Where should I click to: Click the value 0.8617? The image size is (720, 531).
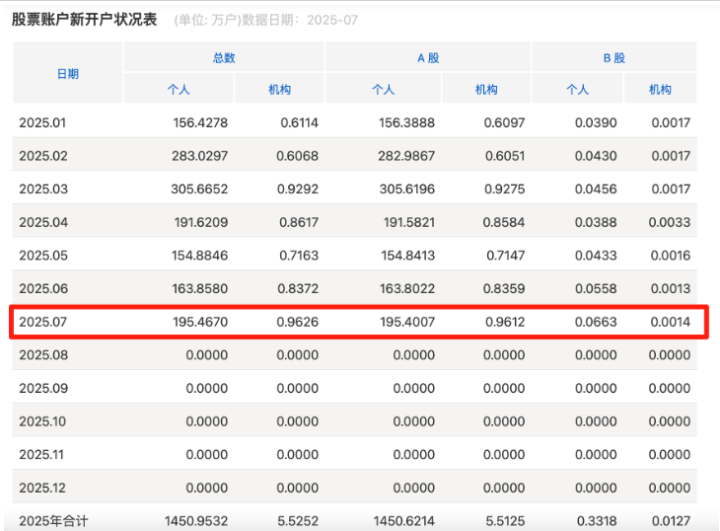(298, 222)
